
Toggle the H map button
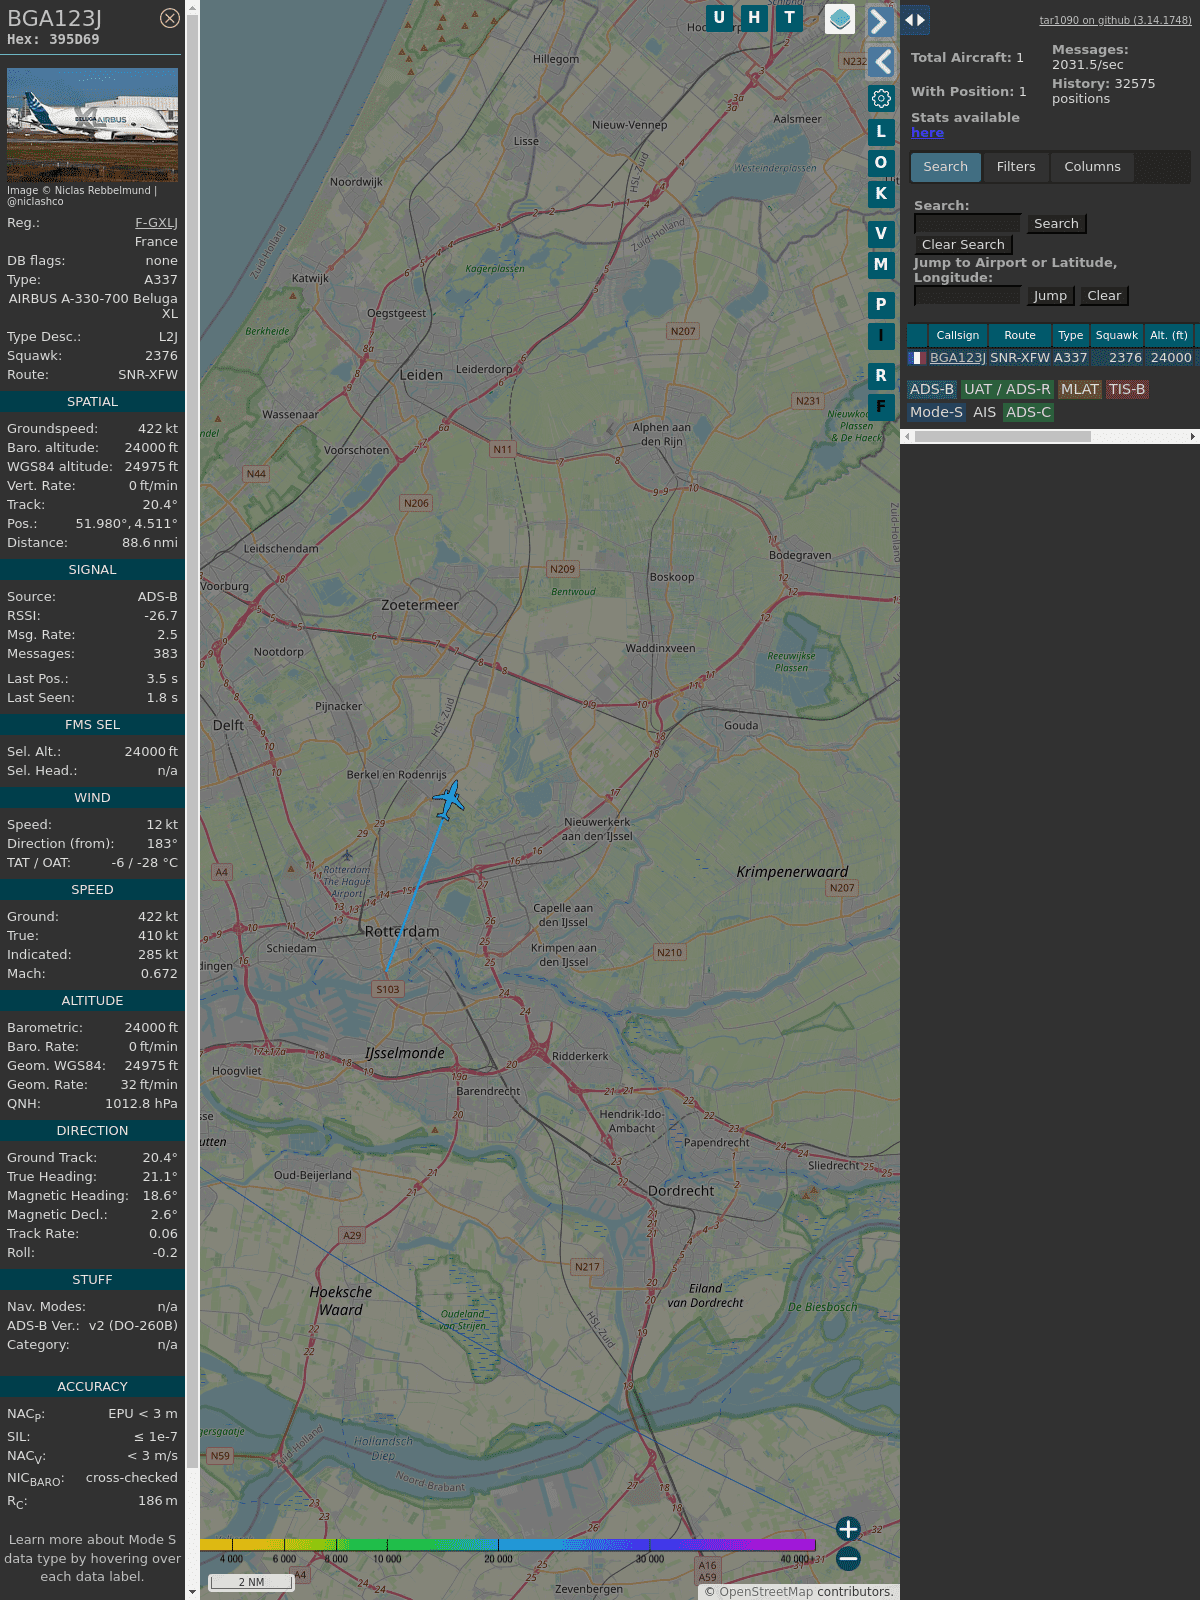[754, 18]
